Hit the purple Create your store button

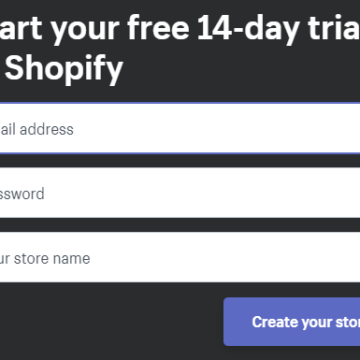coord(292,322)
